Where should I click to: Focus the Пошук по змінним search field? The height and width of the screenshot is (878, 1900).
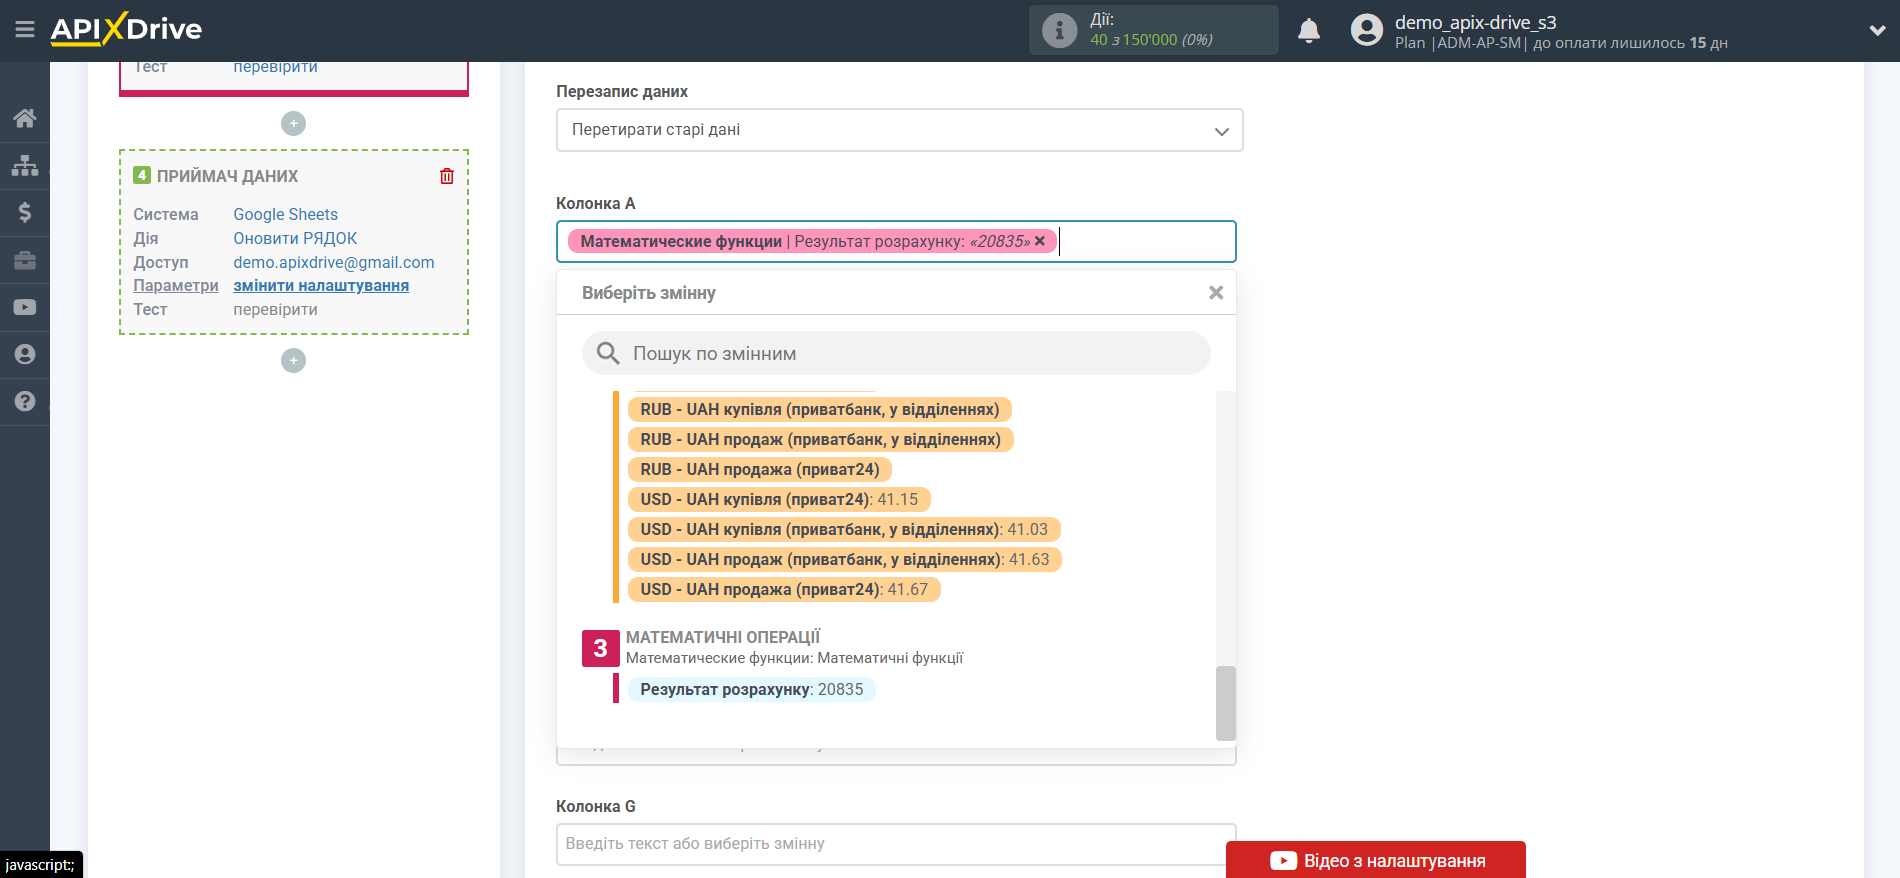click(x=896, y=353)
